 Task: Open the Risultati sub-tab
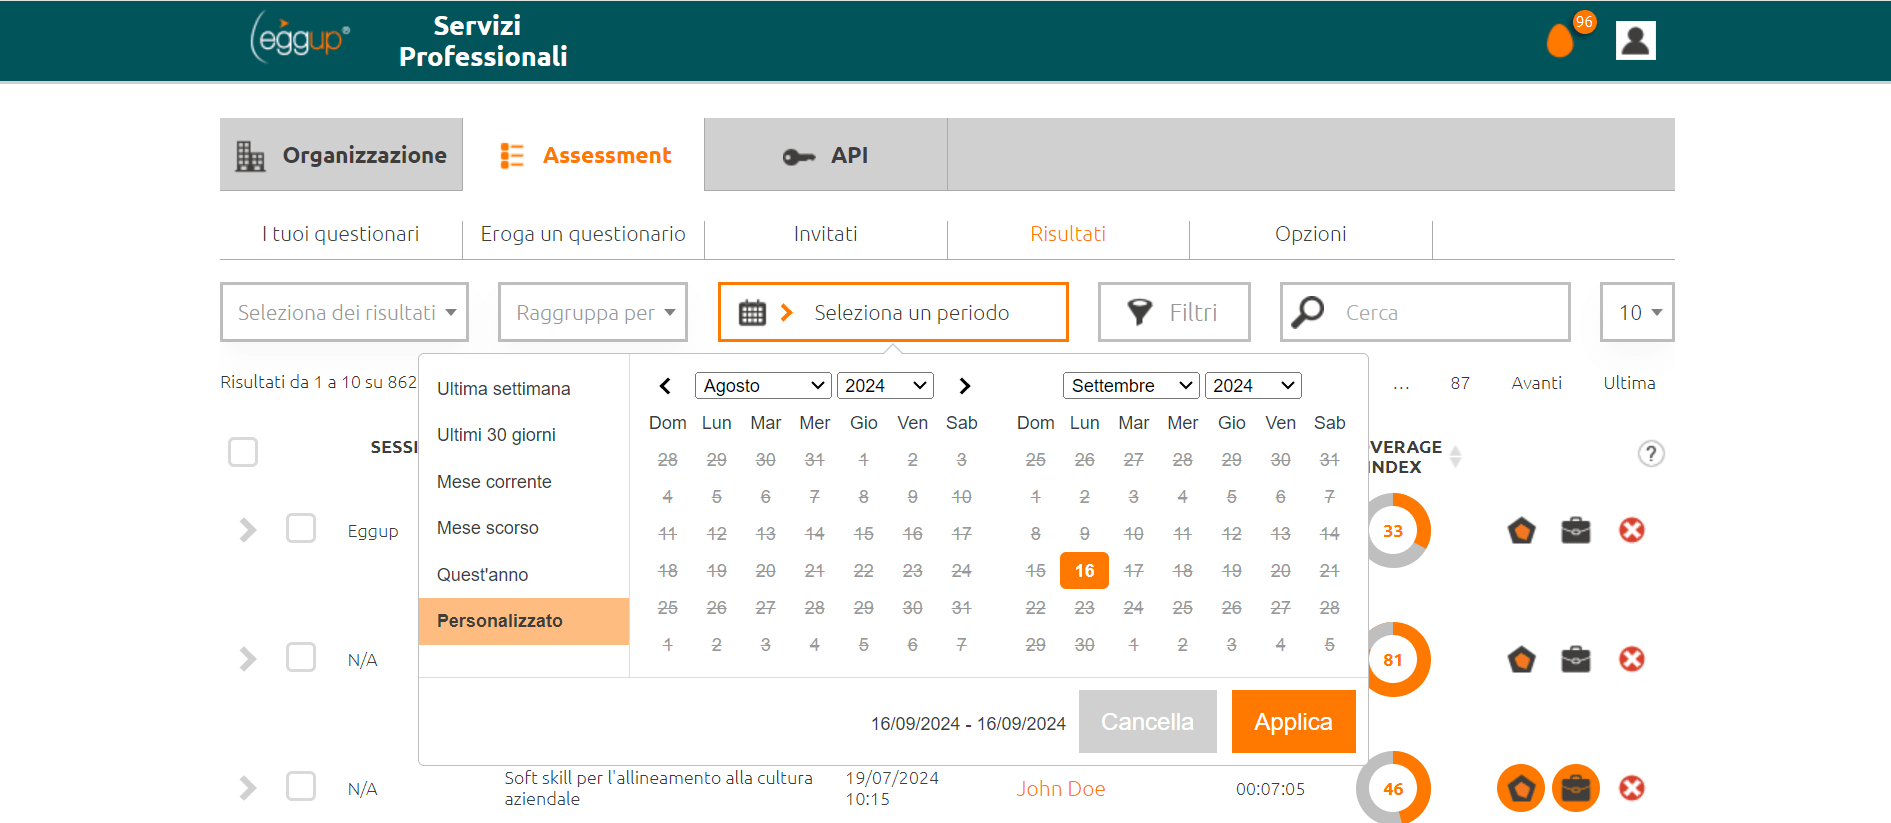(1068, 234)
